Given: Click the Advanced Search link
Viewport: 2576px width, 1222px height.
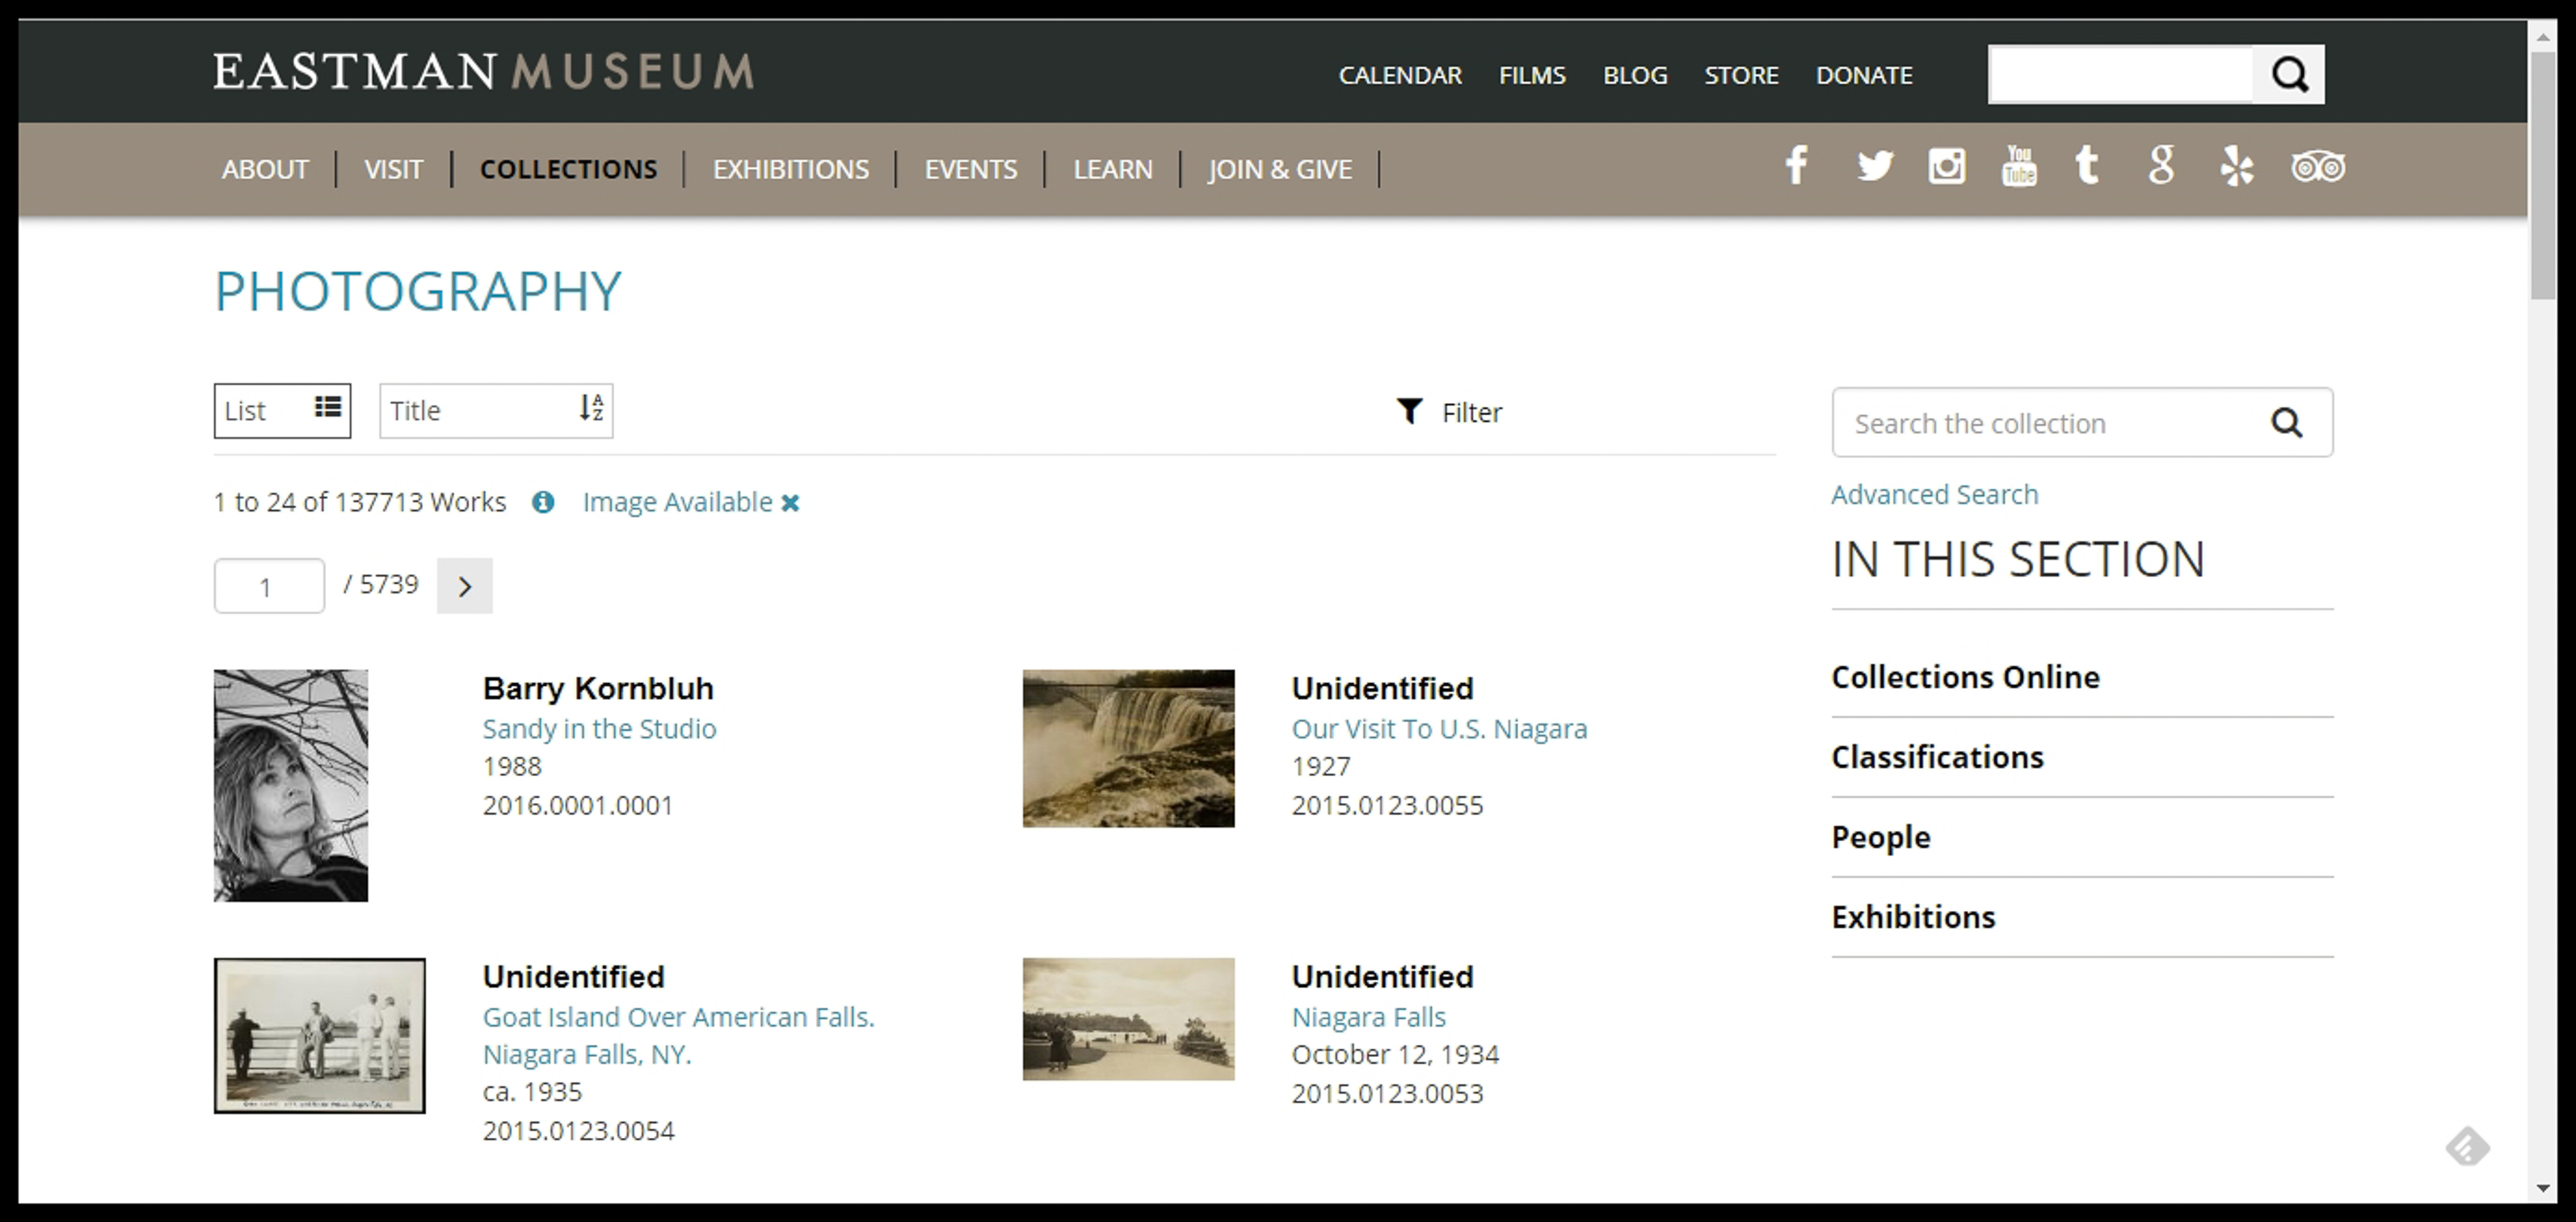Looking at the screenshot, I should pyautogui.click(x=1933, y=495).
